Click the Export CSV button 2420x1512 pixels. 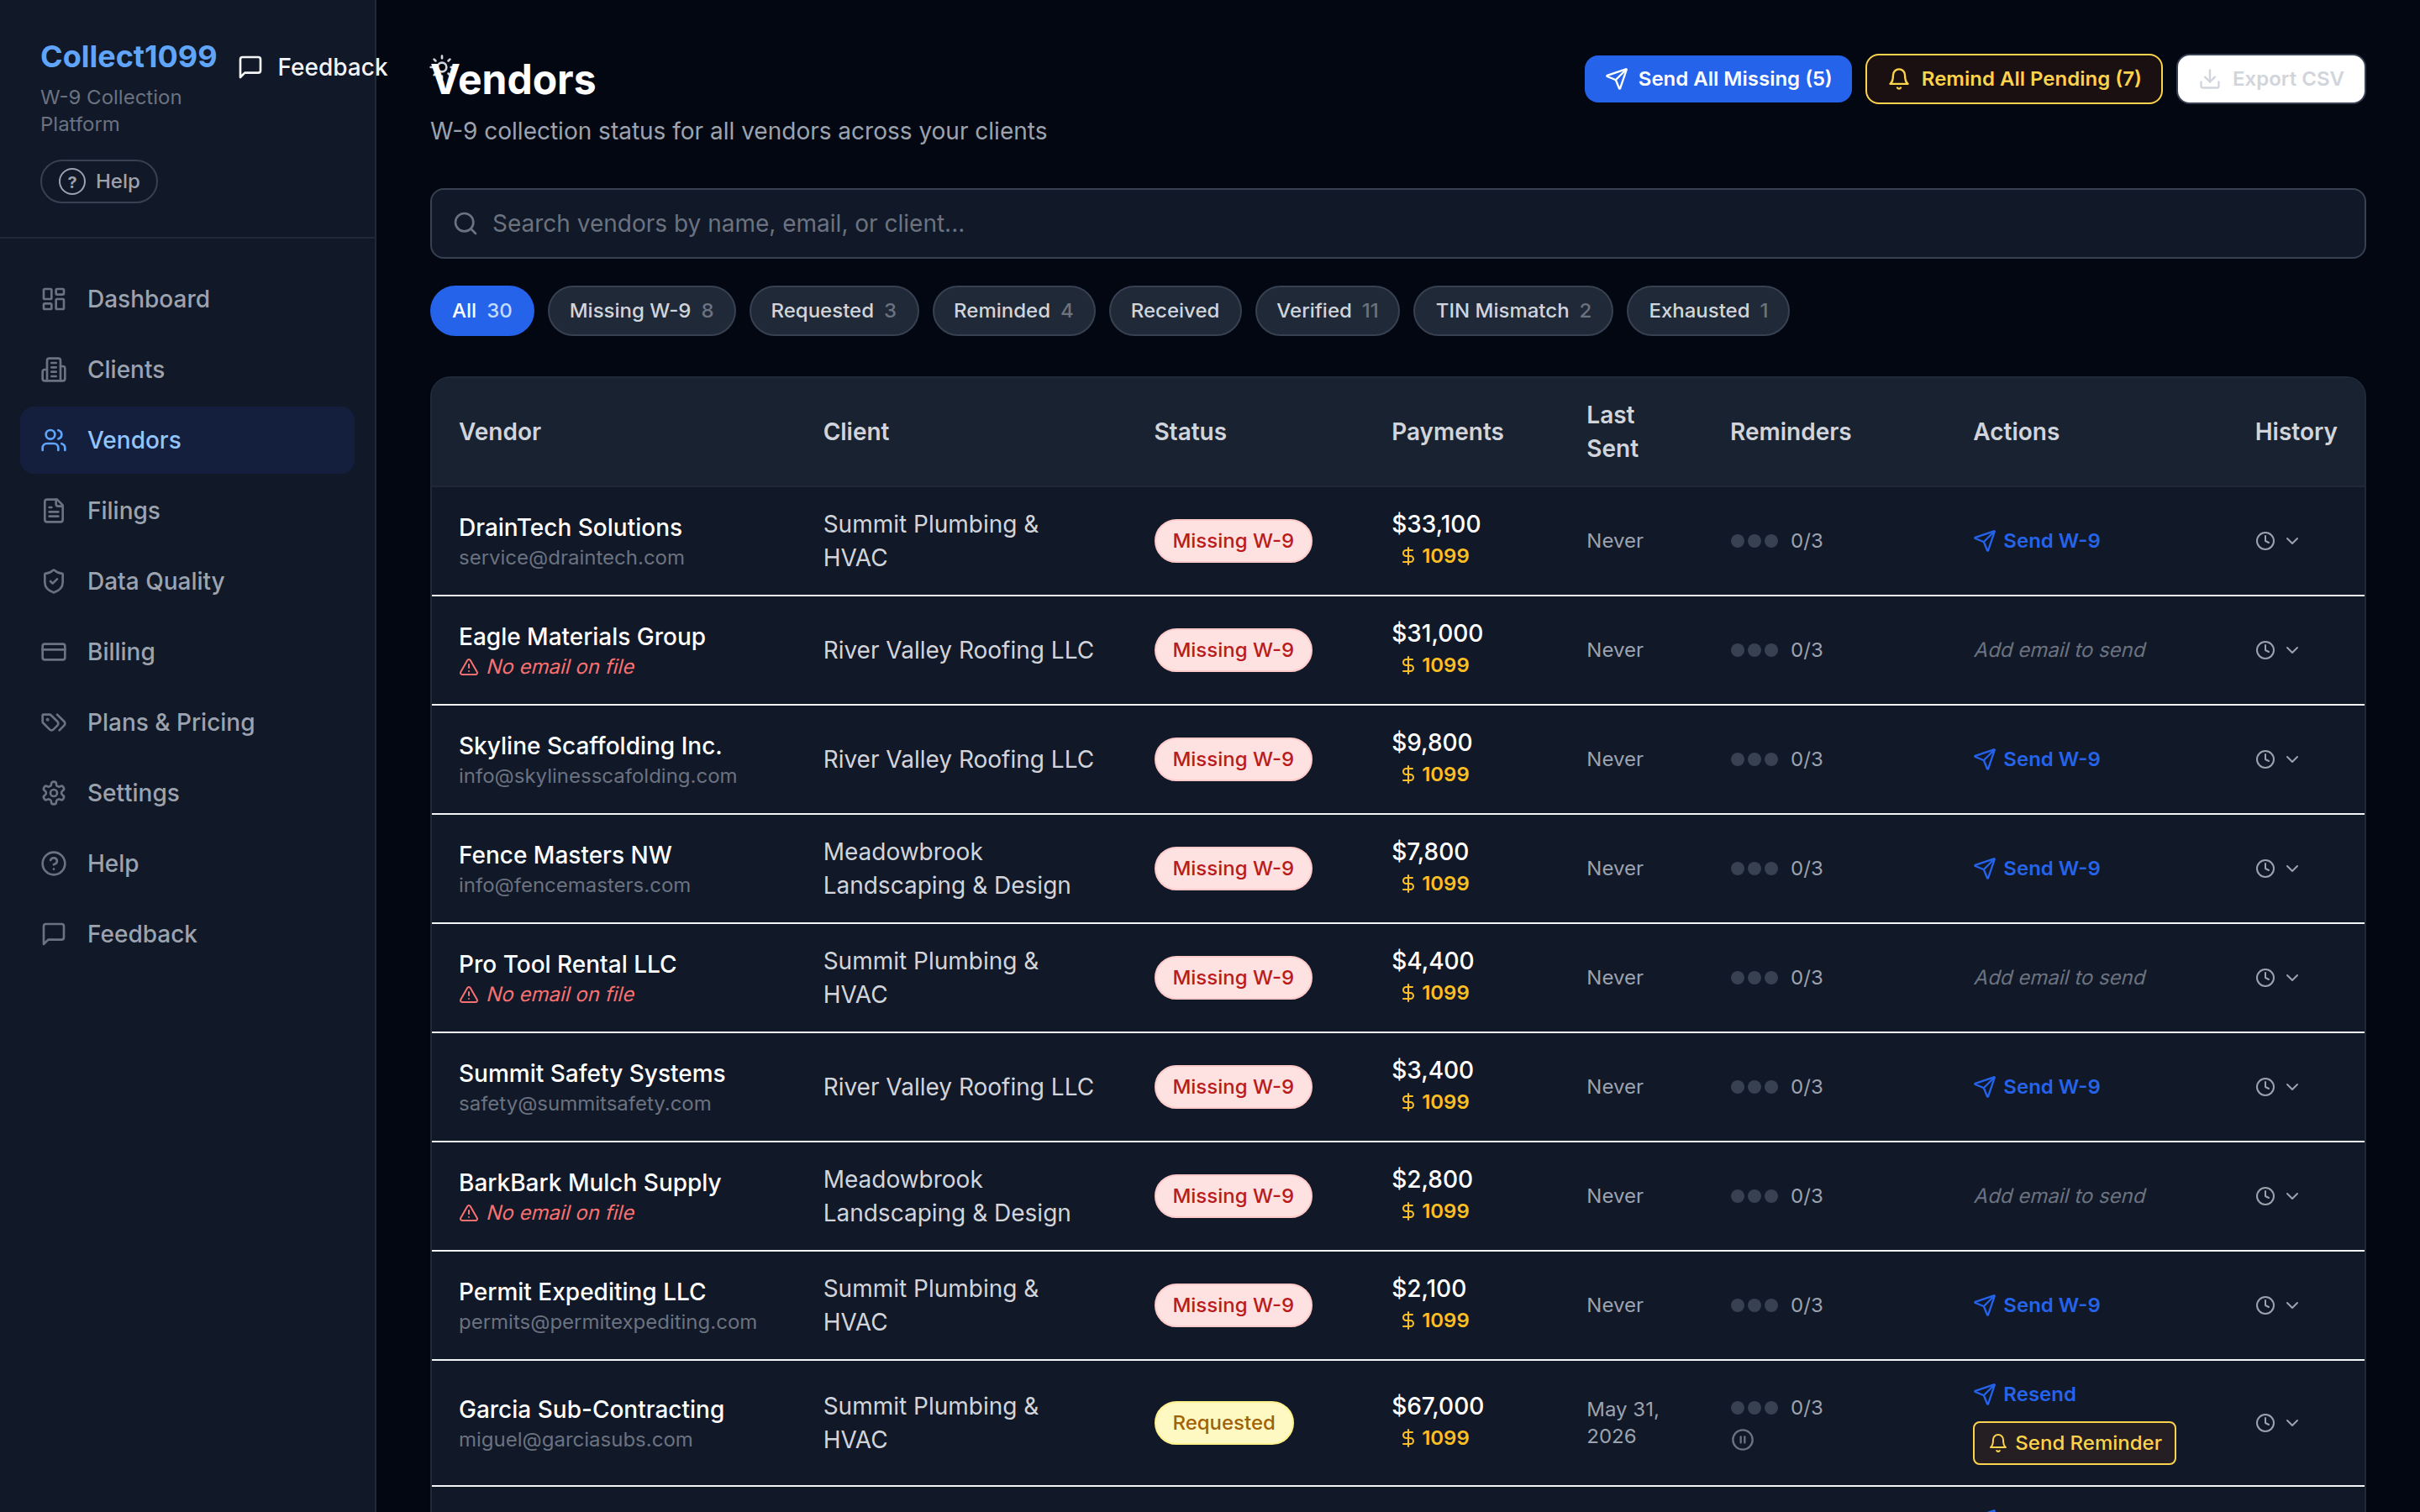tap(2271, 79)
